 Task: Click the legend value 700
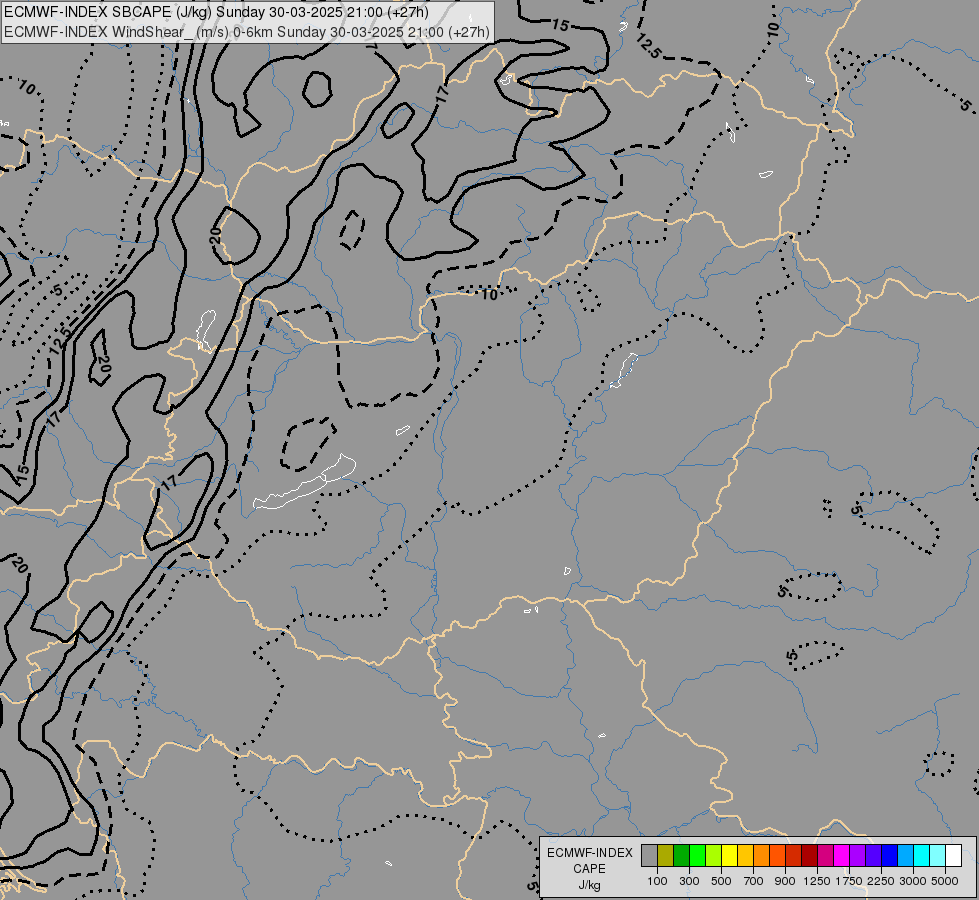pyautogui.click(x=754, y=881)
